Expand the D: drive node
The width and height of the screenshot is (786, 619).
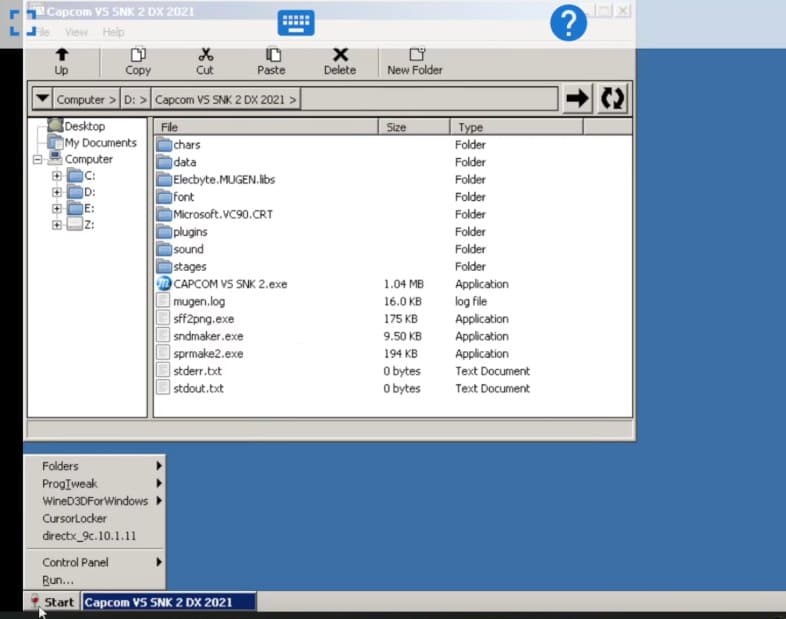[57, 192]
